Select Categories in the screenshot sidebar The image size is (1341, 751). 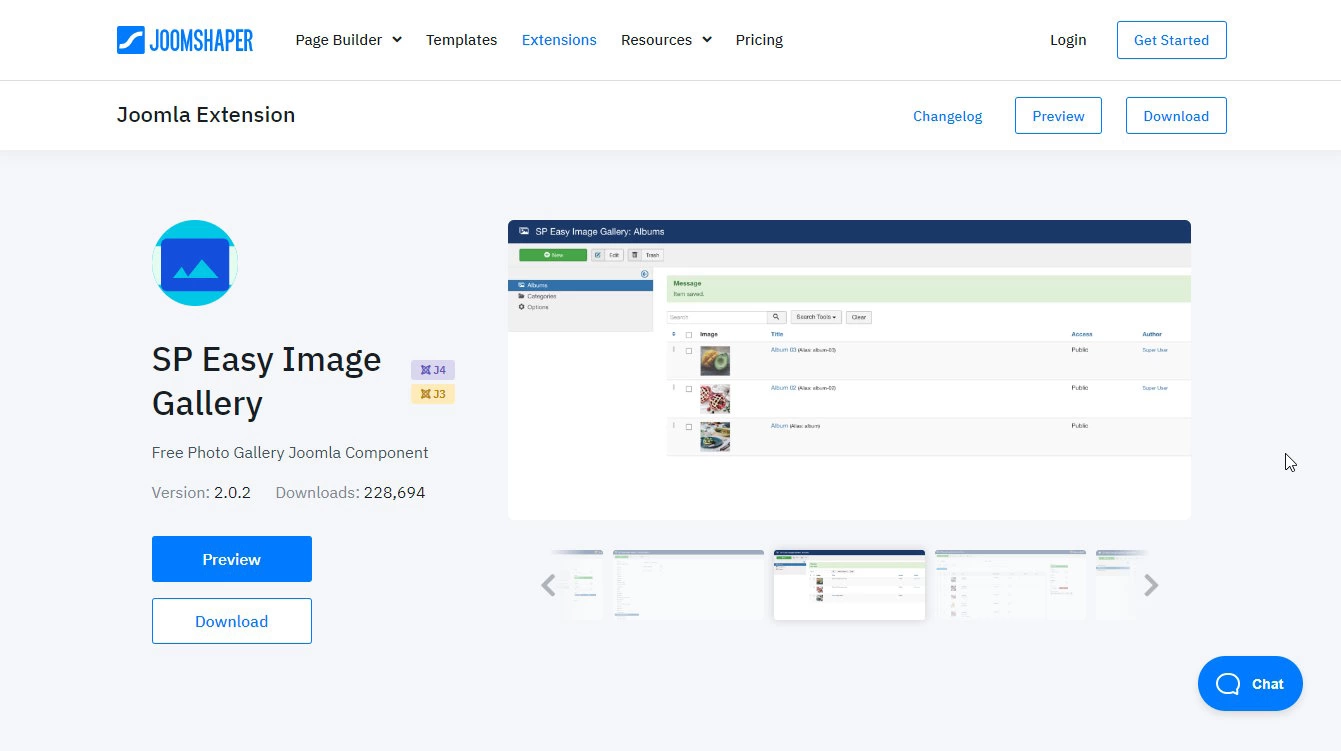click(537, 296)
